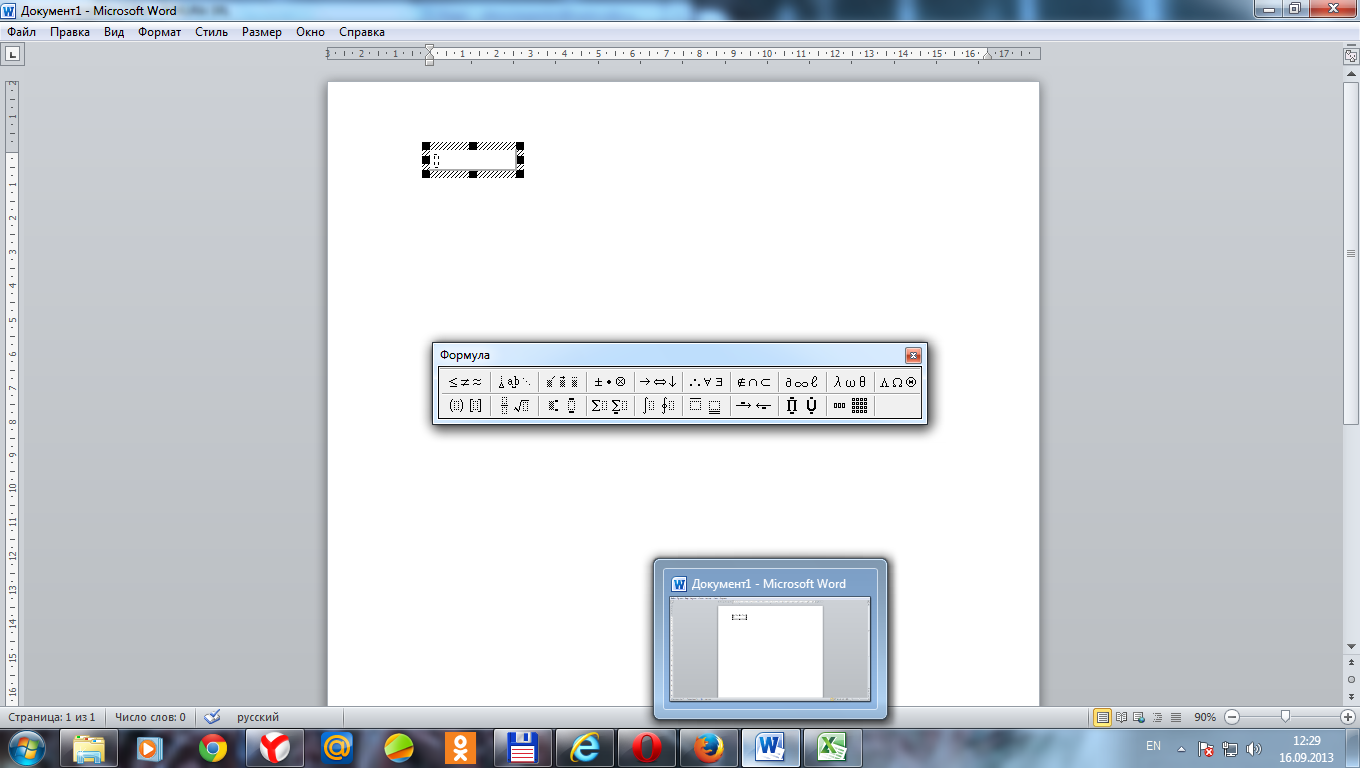This screenshot has width=1360, height=768.
Task: Open labeled arrow templates palette
Action: click(754, 405)
